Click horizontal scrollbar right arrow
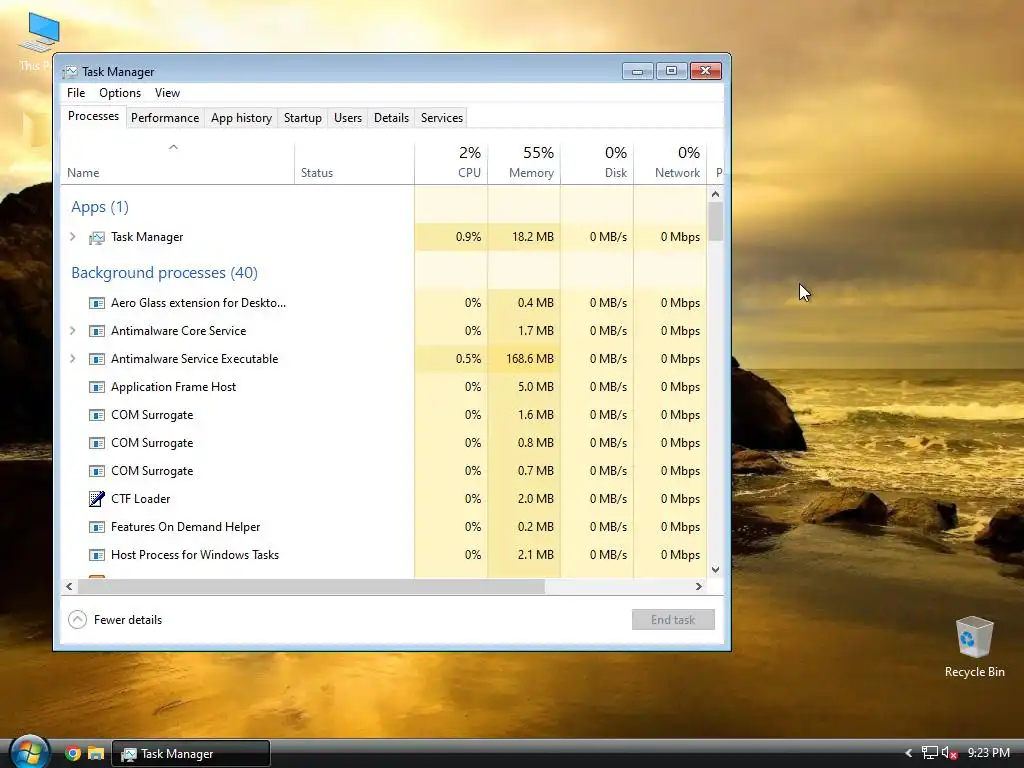 point(699,586)
